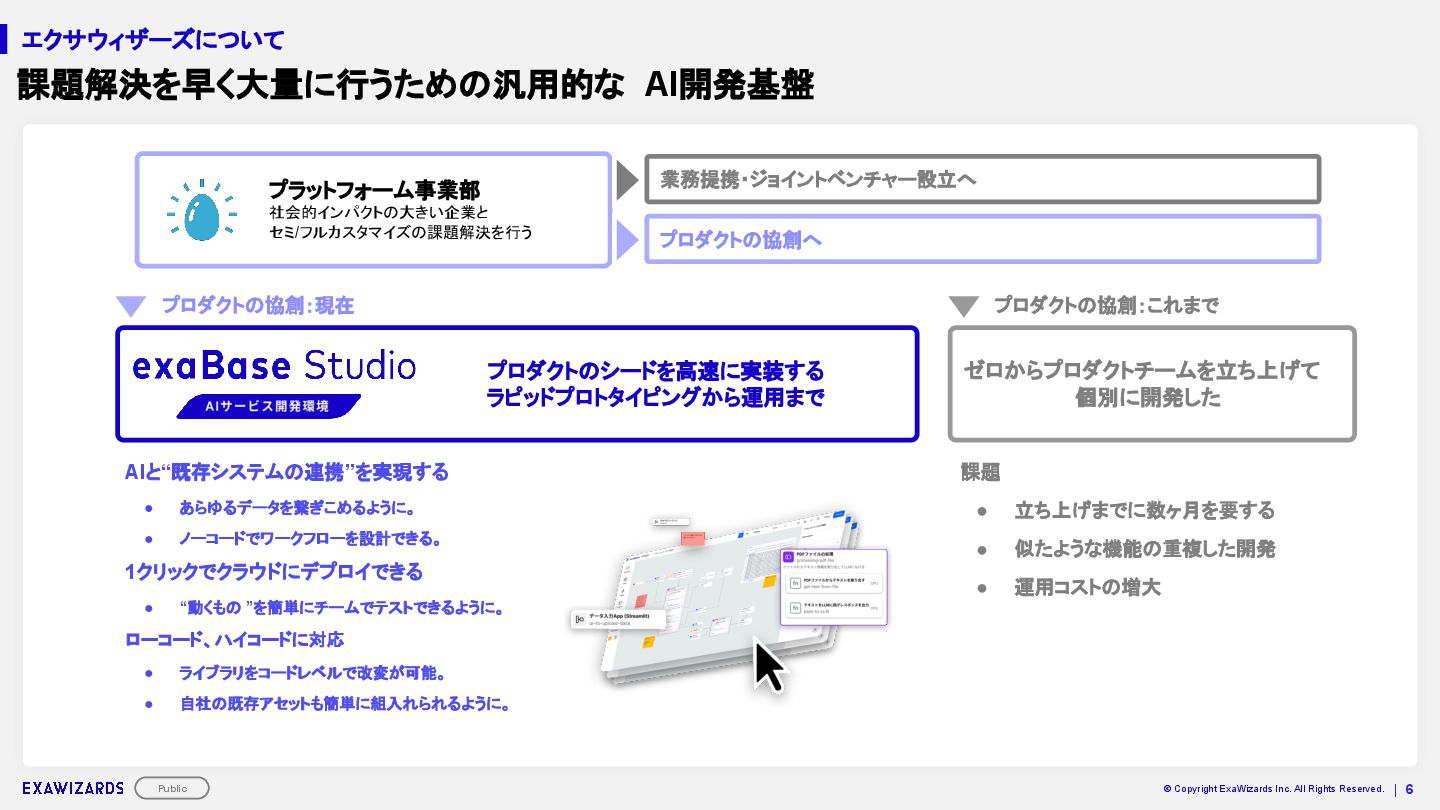Click heading AIと“既存システムの連携”を実現する
This screenshot has width=1440, height=810.
287,471
